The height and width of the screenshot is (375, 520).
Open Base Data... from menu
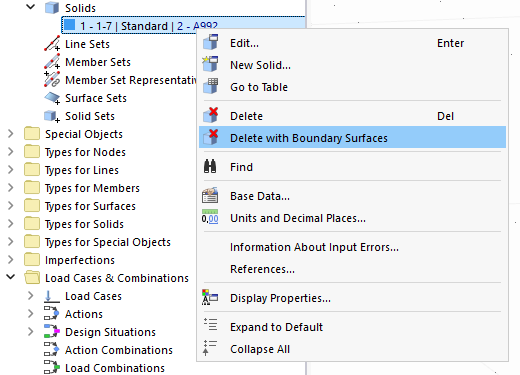click(352, 196)
